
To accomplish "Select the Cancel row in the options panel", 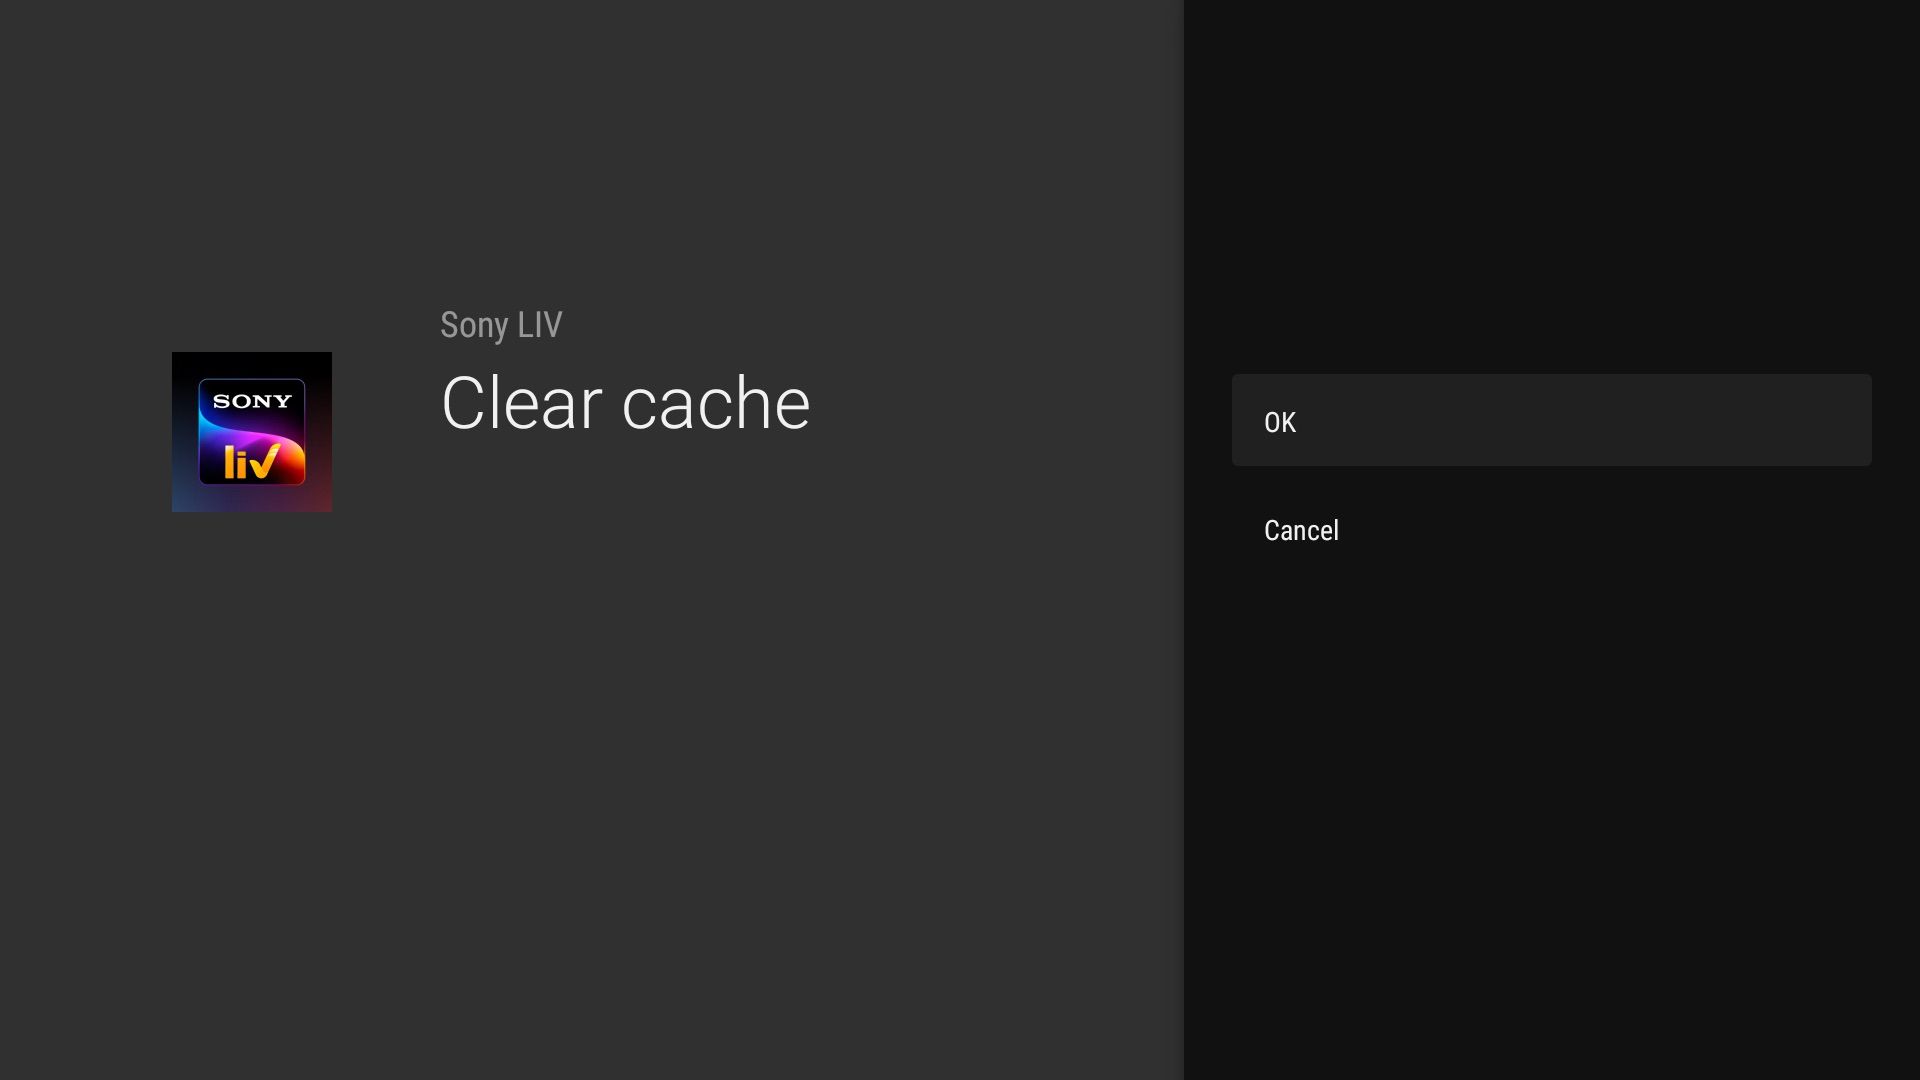I will pos(1550,530).
